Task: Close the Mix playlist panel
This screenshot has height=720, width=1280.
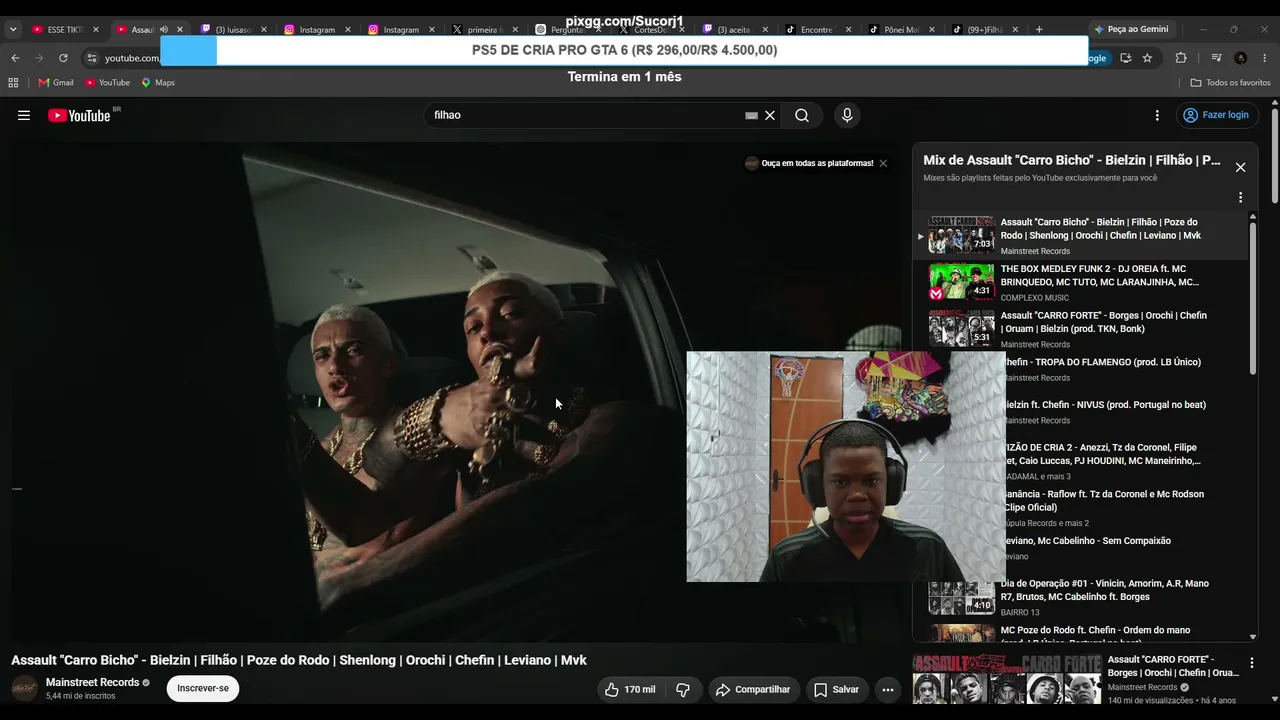Action: click(1240, 167)
